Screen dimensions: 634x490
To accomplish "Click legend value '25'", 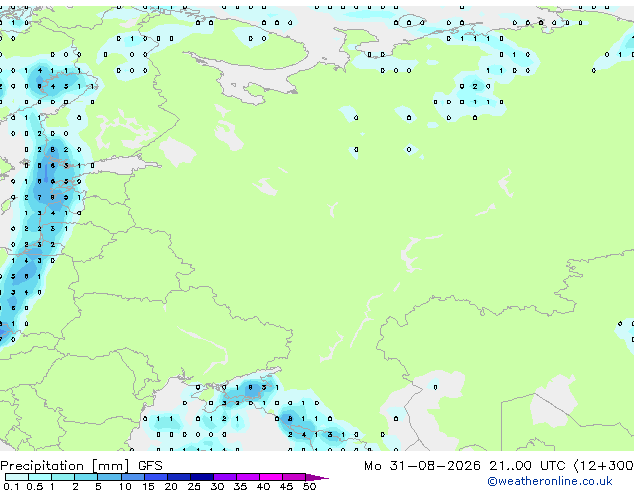I will point(194,486).
